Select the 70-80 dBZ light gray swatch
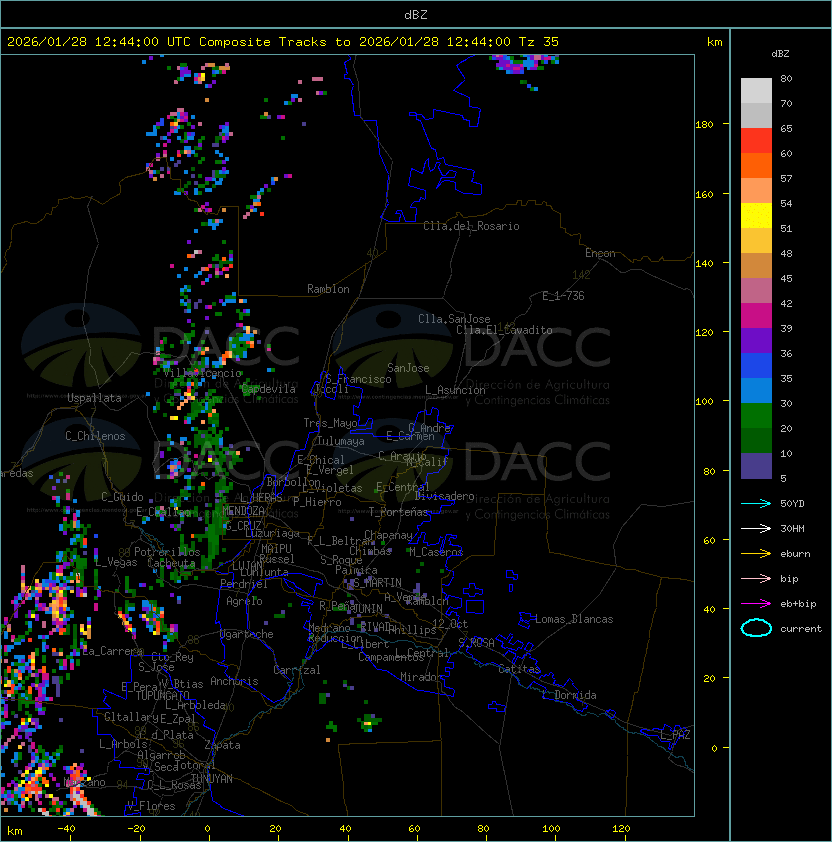 pyautogui.click(x=756, y=90)
